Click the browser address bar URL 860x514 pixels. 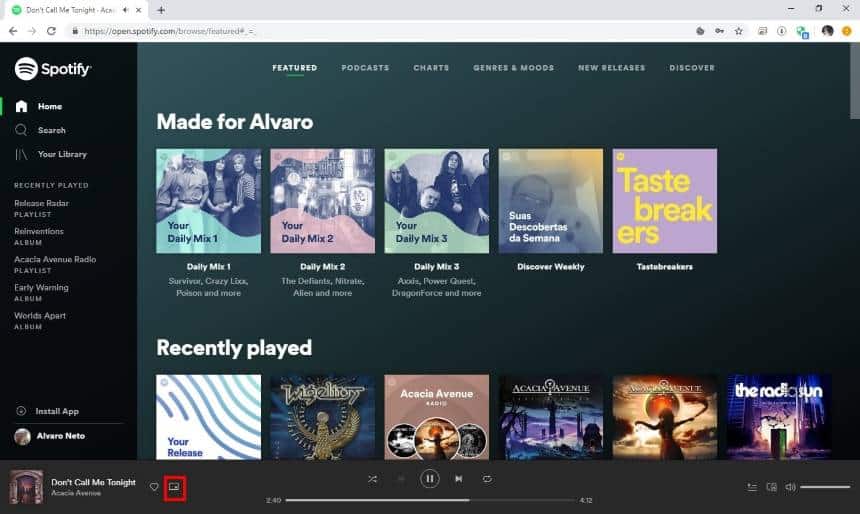(169, 31)
